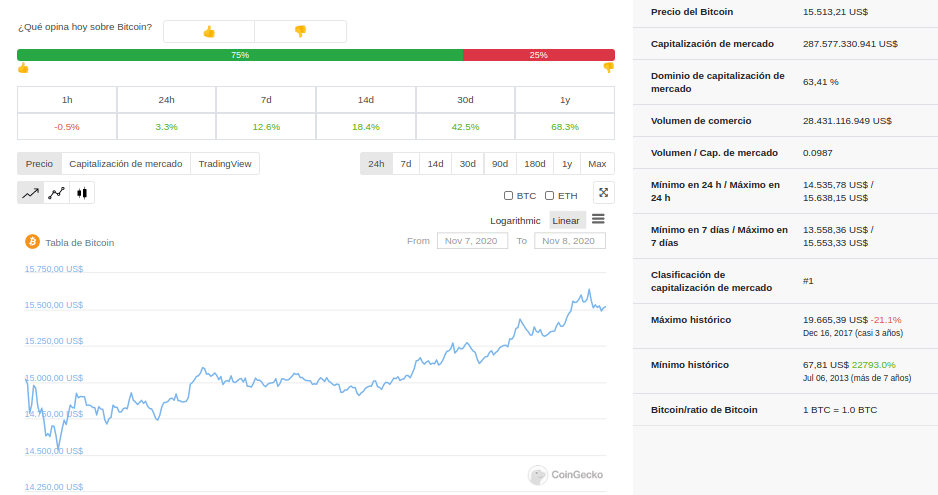Click all-time low 67,81 US$
Screen dimensions: 938x495
tap(826, 365)
